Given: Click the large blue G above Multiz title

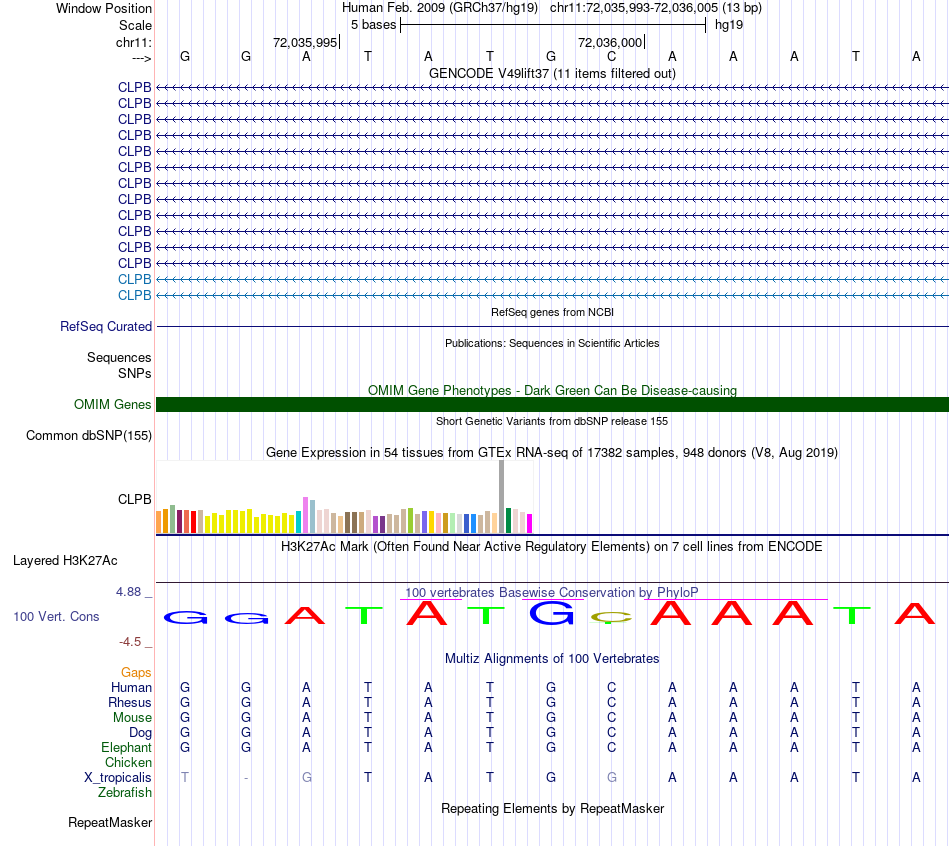Looking at the screenshot, I should pyautogui.click(x=551, y=613).
